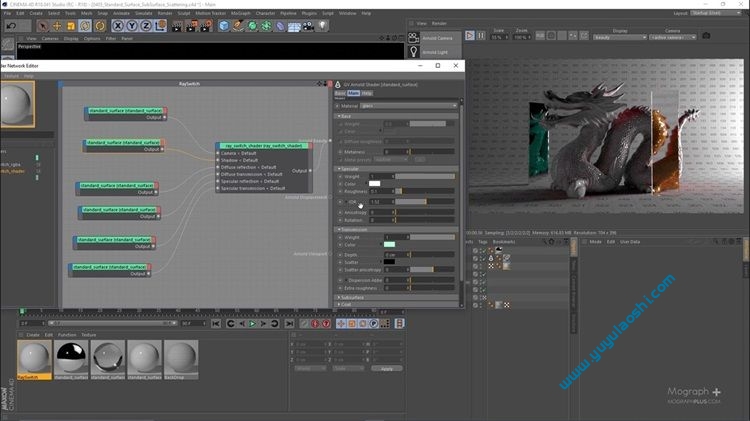Go to start of timeline
Viewport: 750px width, 421px height.
click(x=216, y=324)
